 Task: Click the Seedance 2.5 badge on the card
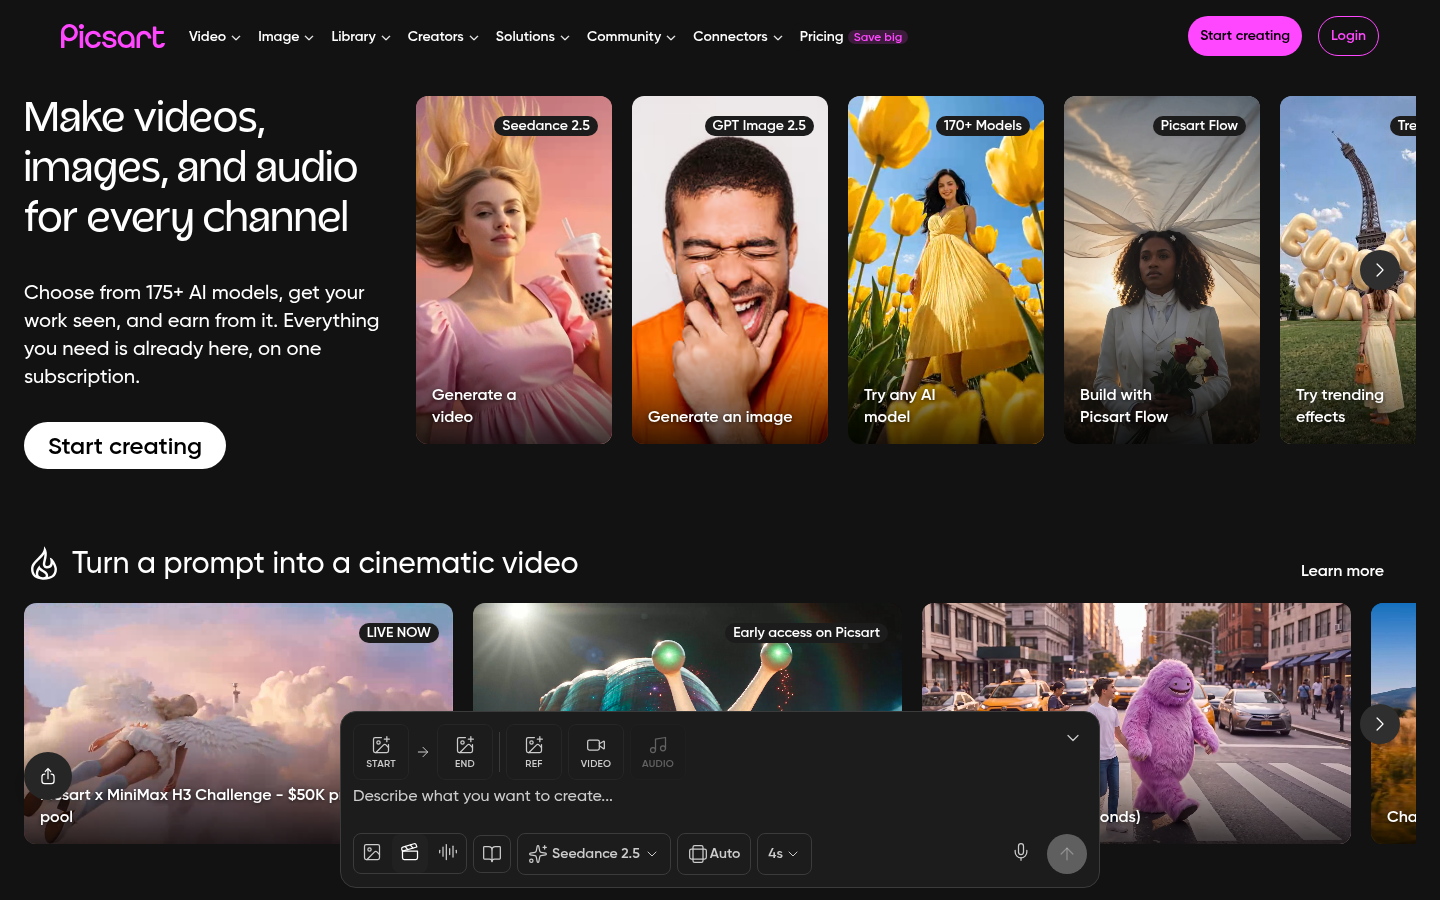(x=546, y=126)
